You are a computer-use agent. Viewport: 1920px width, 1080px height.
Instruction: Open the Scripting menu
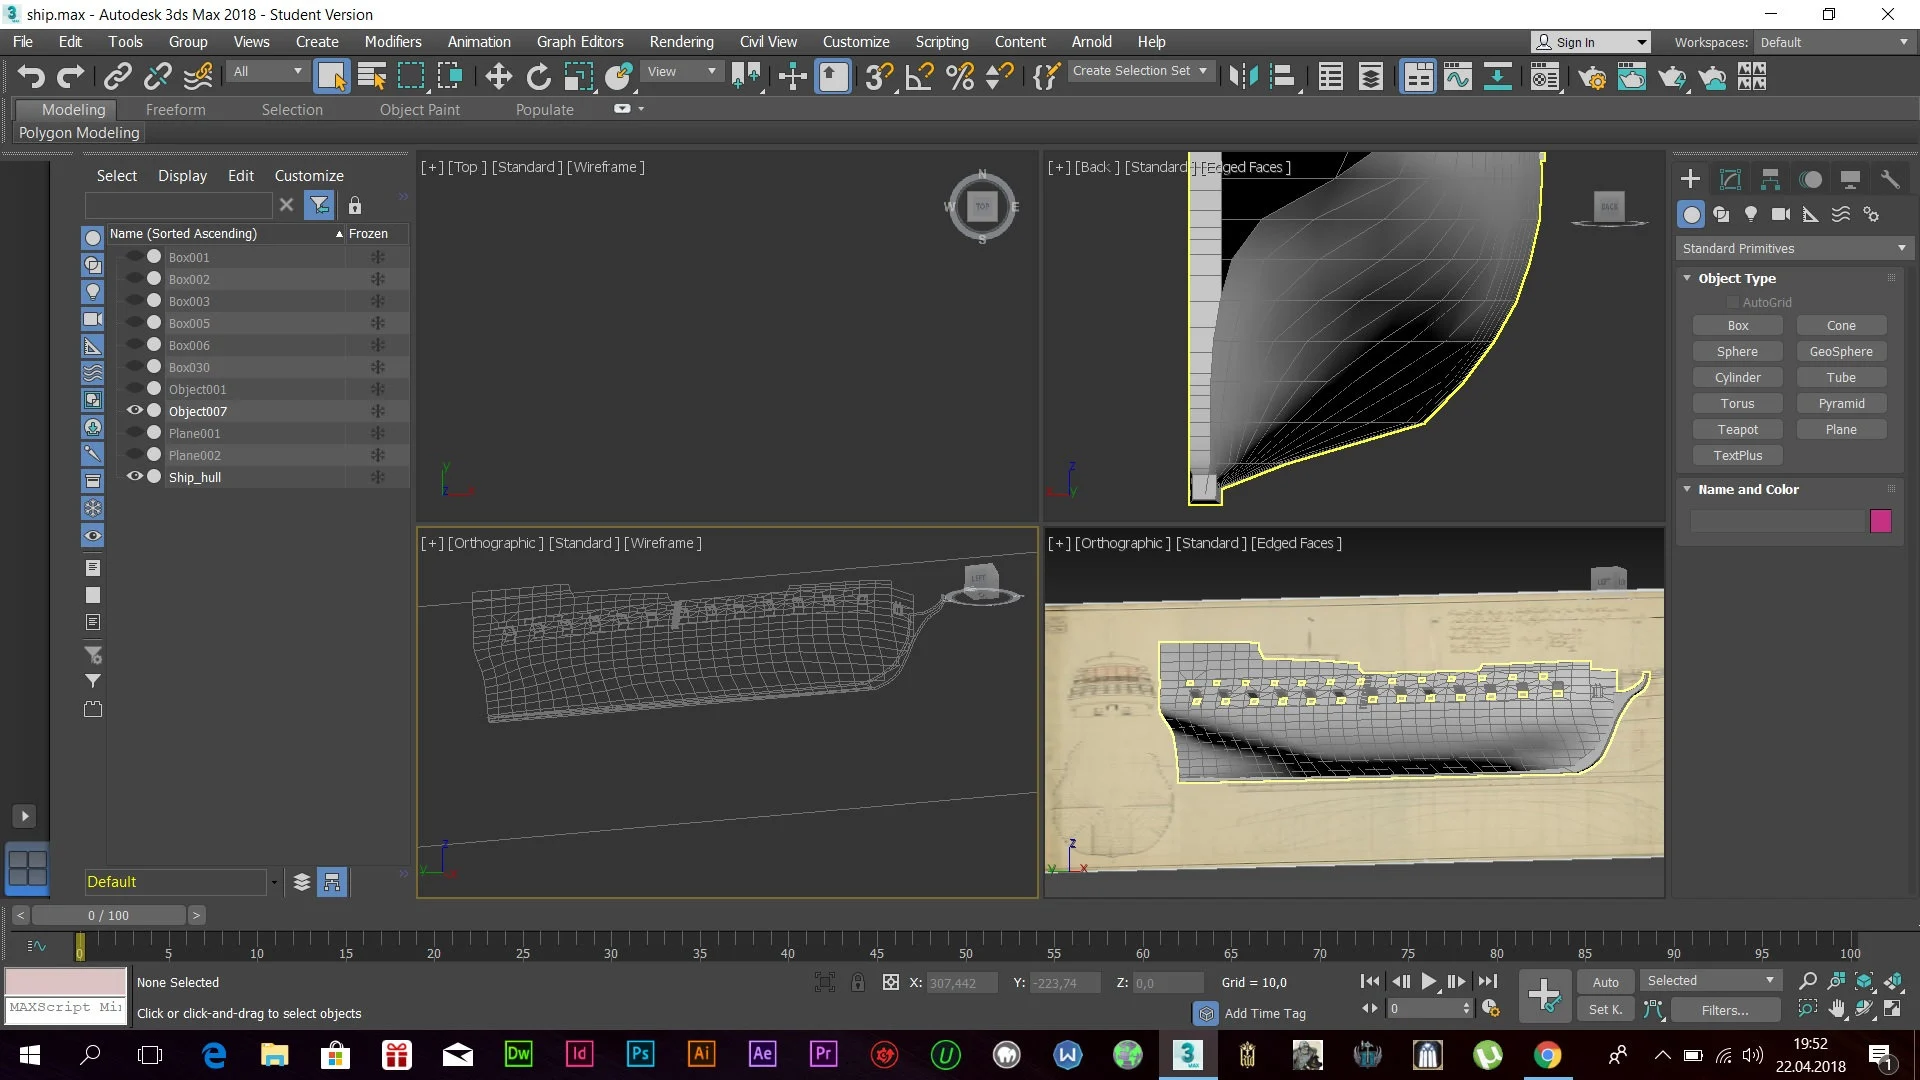click(941, 42)
